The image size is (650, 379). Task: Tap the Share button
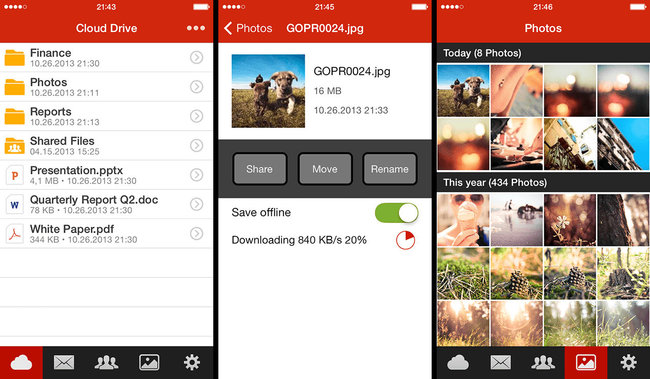[260, 169]
